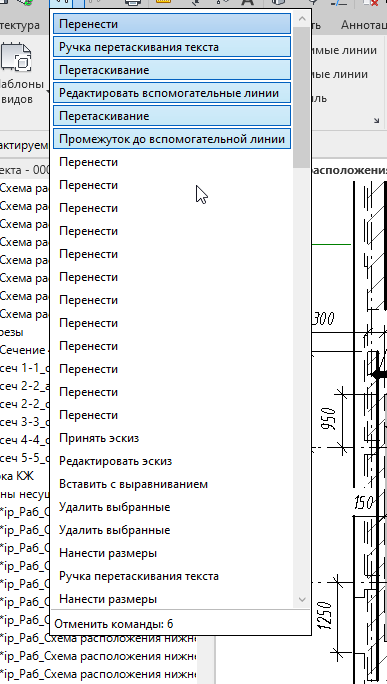This screenshot has height=684, width=387.
Task: Click 'Отменить команды: 6' status label
Action: tap(113, 624)
